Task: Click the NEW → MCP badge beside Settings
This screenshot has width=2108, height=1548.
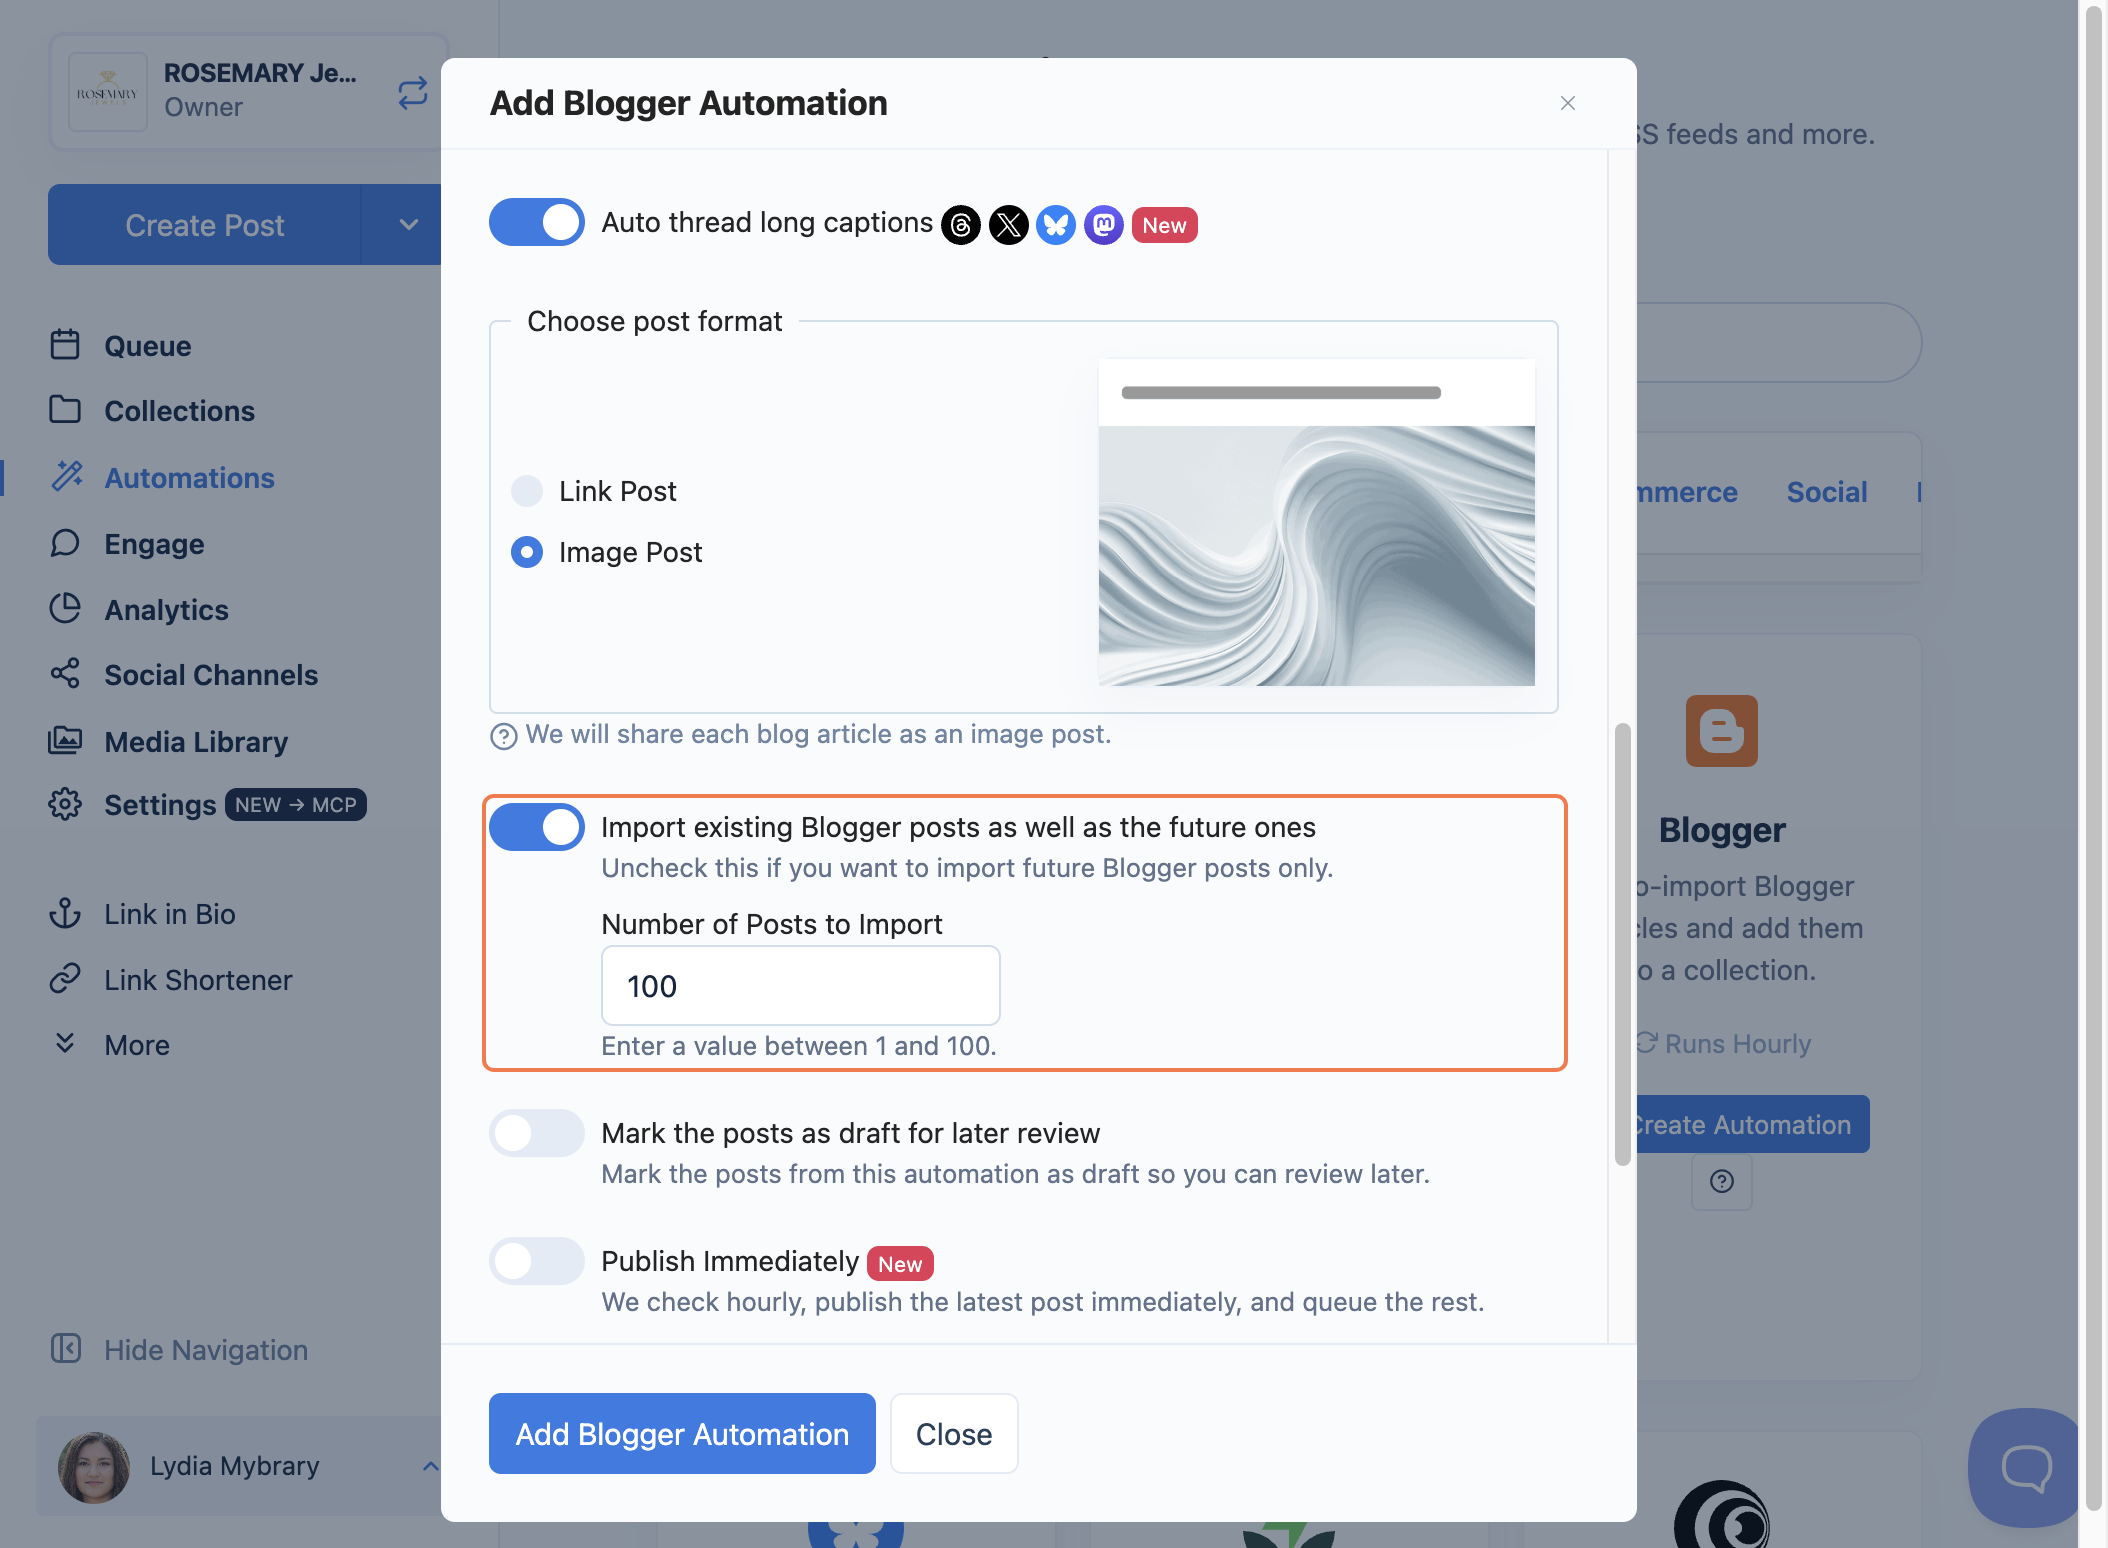Action: coord(296,805)
